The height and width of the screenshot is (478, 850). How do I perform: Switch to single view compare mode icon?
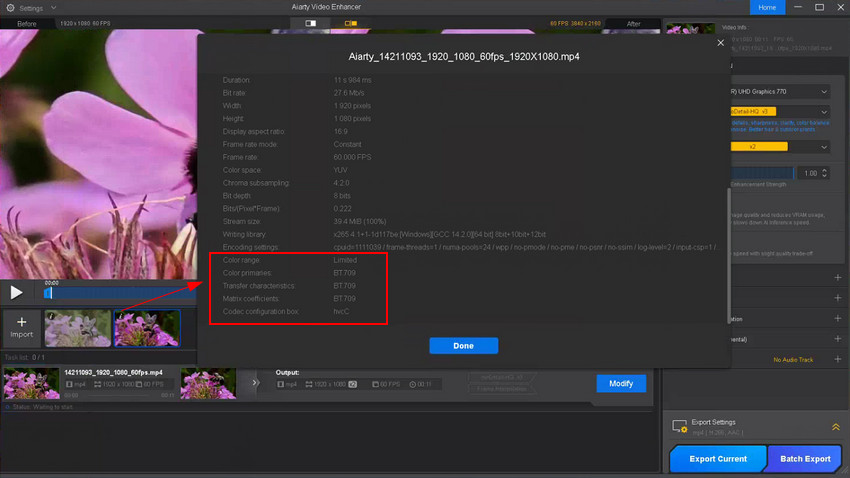coord(310,23)
